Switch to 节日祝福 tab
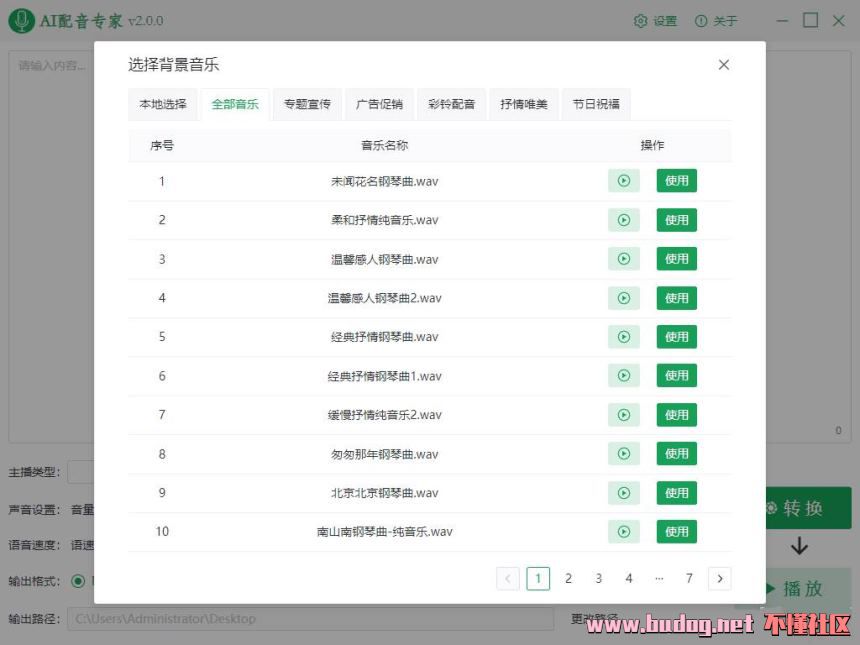 pos(596,104)
